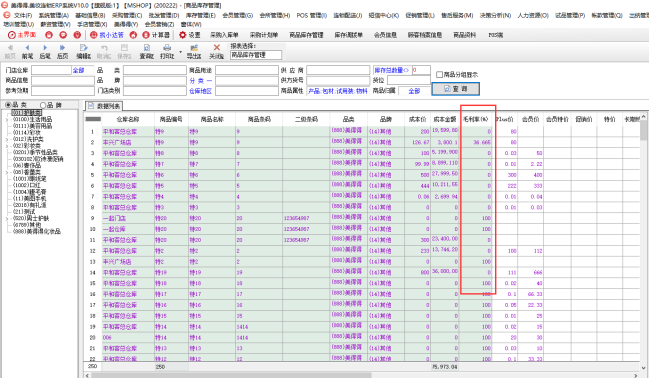Click the 查询 search document icon in toolbar
This screenshot has height=378, width=650.
(x=147, y=48)
